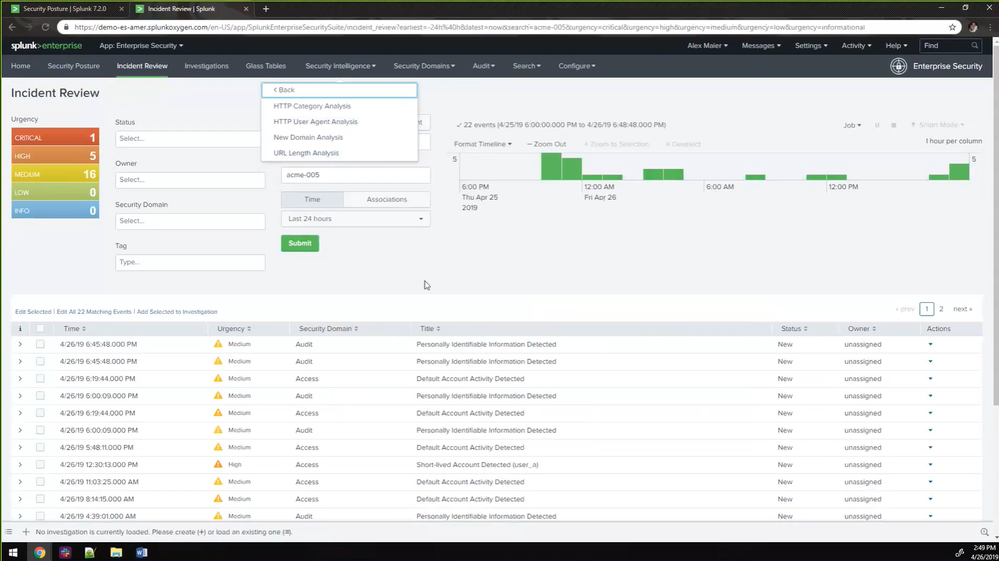
Task: Open a new browser tab
Action: pyautogui.click(x=266, y=9)
